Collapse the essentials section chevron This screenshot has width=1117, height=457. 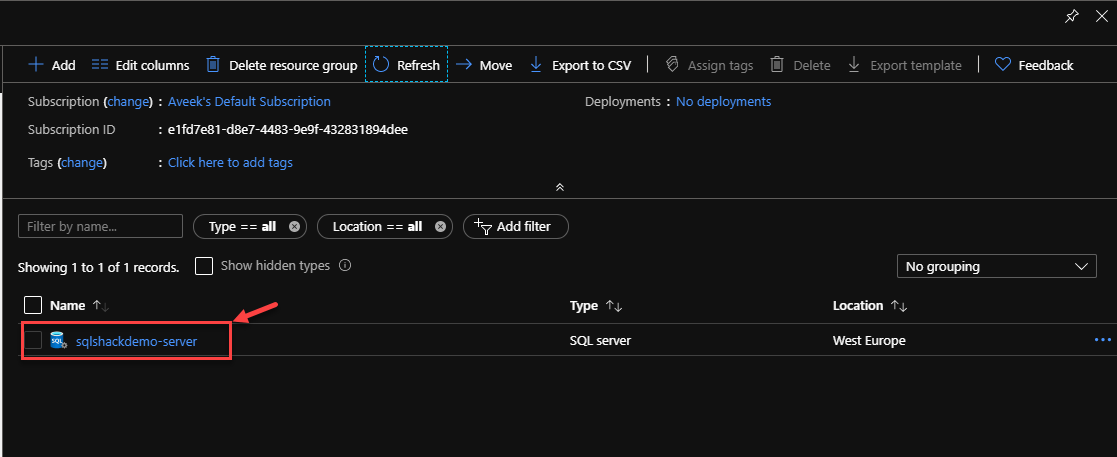click(559, 187)
